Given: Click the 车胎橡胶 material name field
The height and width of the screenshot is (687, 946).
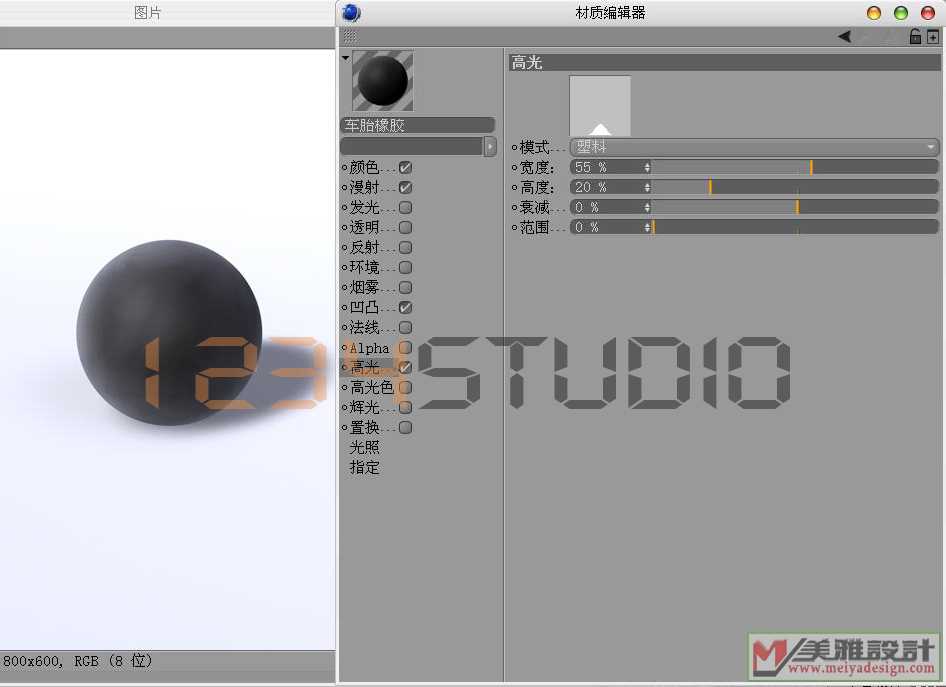Looking at the screenshot, I should [x=417, y=125].
